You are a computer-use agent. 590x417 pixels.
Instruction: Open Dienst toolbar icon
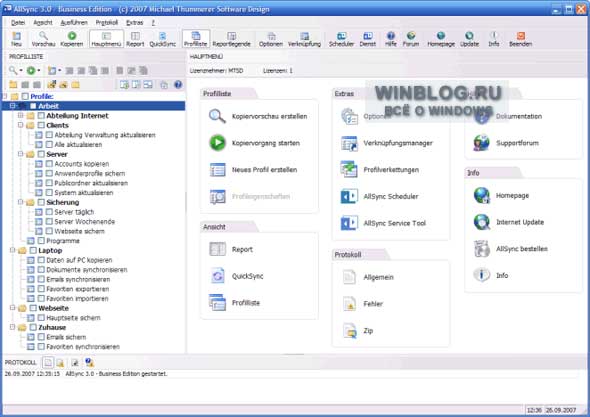pos(368,39)
